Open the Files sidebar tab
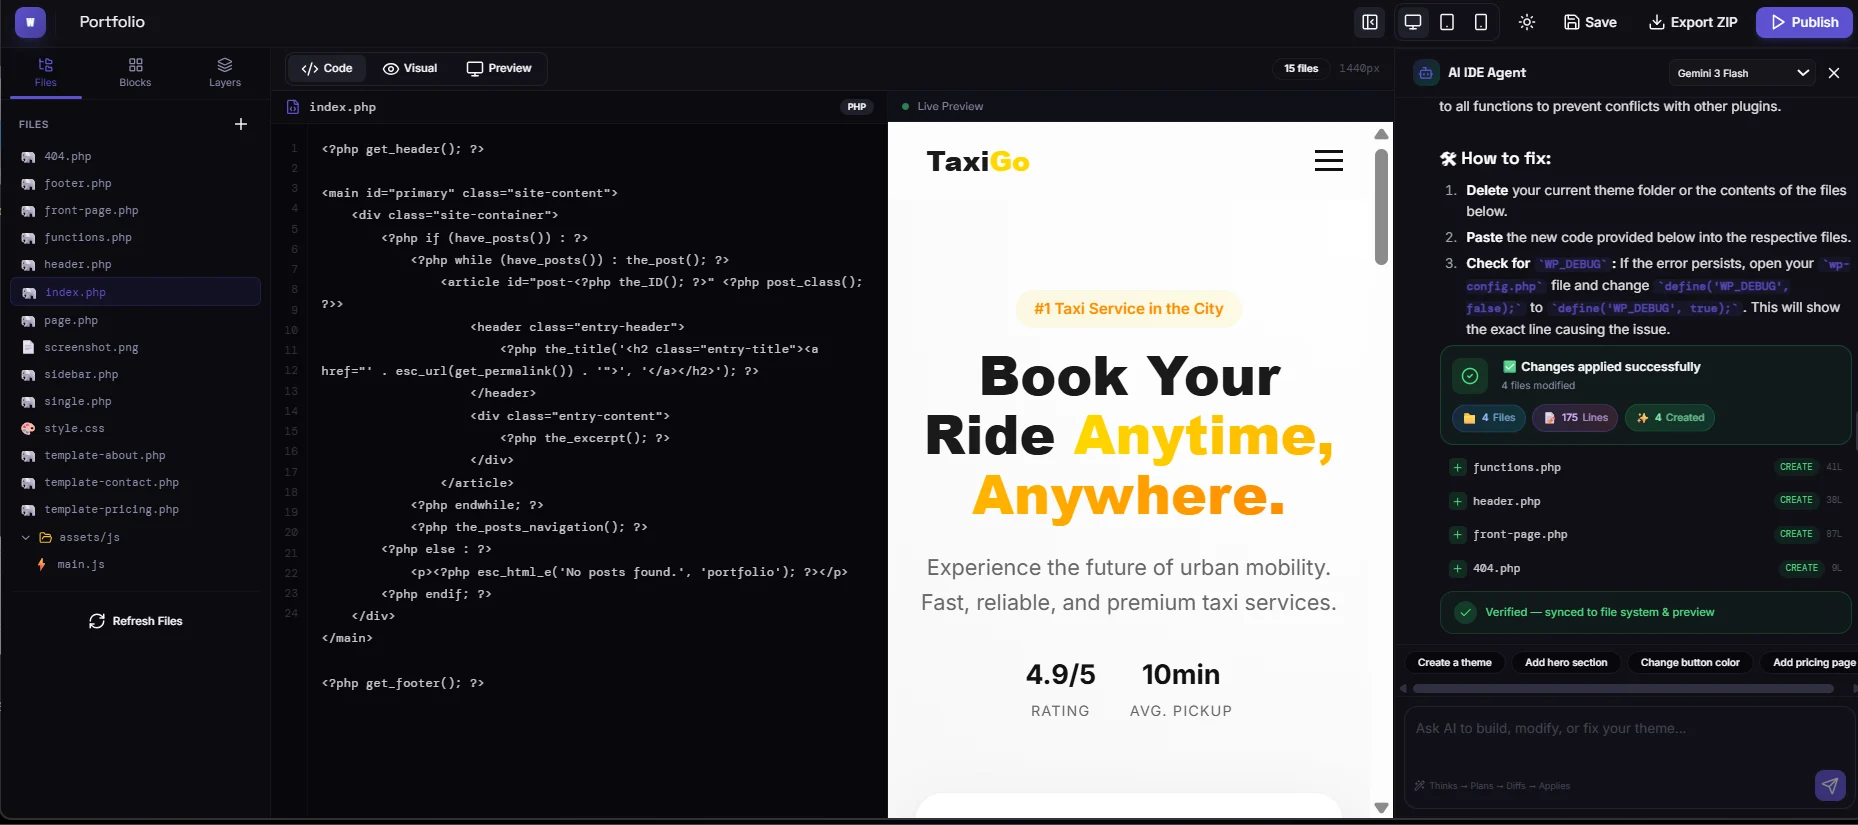 pos(46,73)
